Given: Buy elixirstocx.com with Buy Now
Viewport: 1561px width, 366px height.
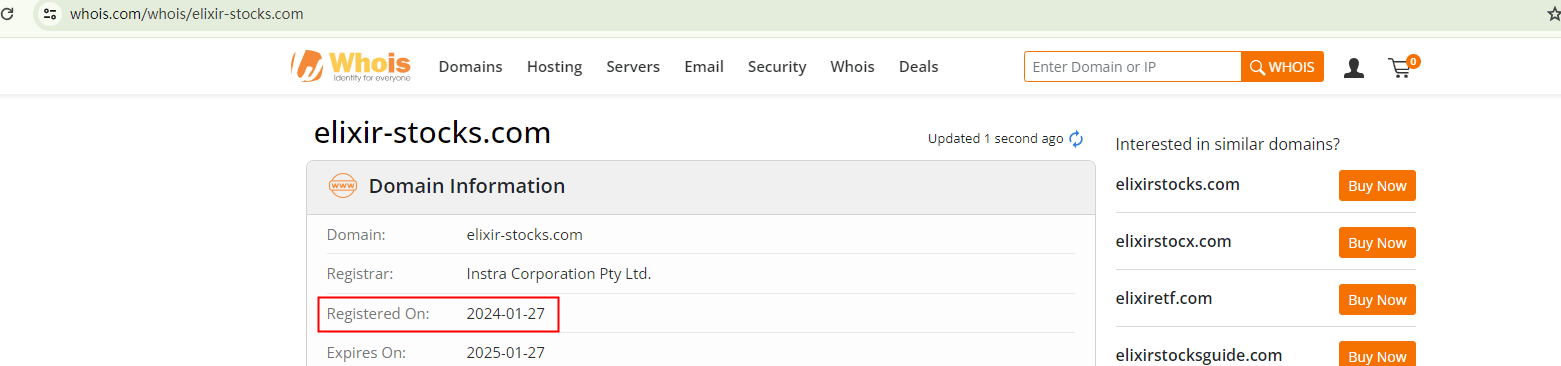Looking at the screenshot, I should [1377, 243].
